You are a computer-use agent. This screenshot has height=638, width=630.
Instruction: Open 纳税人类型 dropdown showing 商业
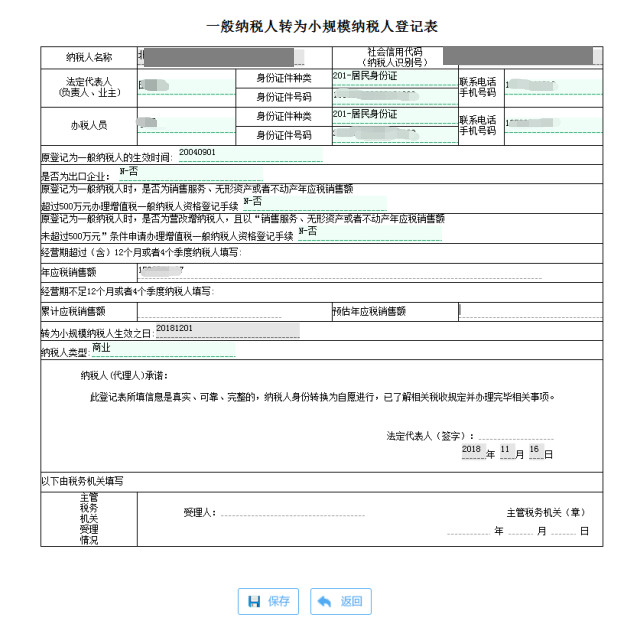click(x=162, y=349)
